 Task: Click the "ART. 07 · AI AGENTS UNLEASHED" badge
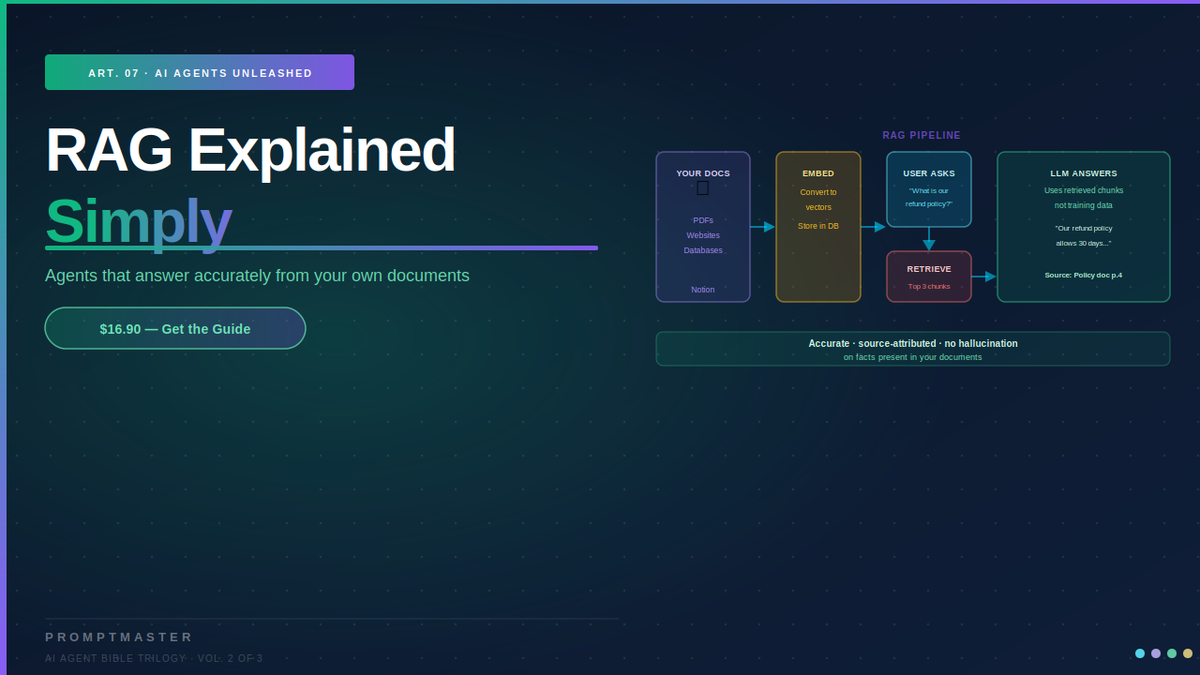pos(200,72)
